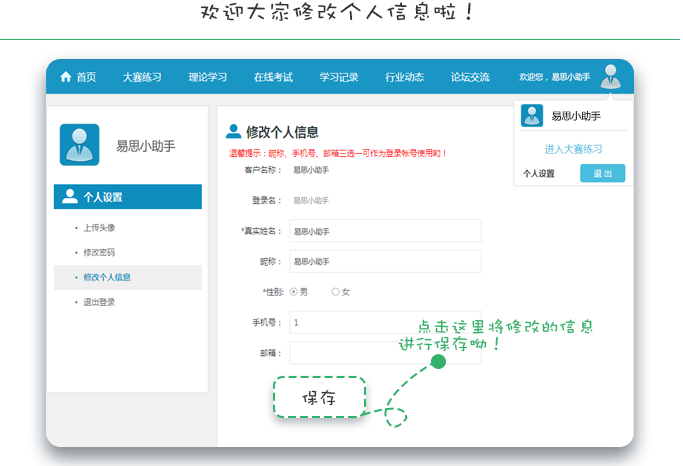Click 客户名称 value 易思小助手
The image size is (683, 466).
[x=311, y=170]
